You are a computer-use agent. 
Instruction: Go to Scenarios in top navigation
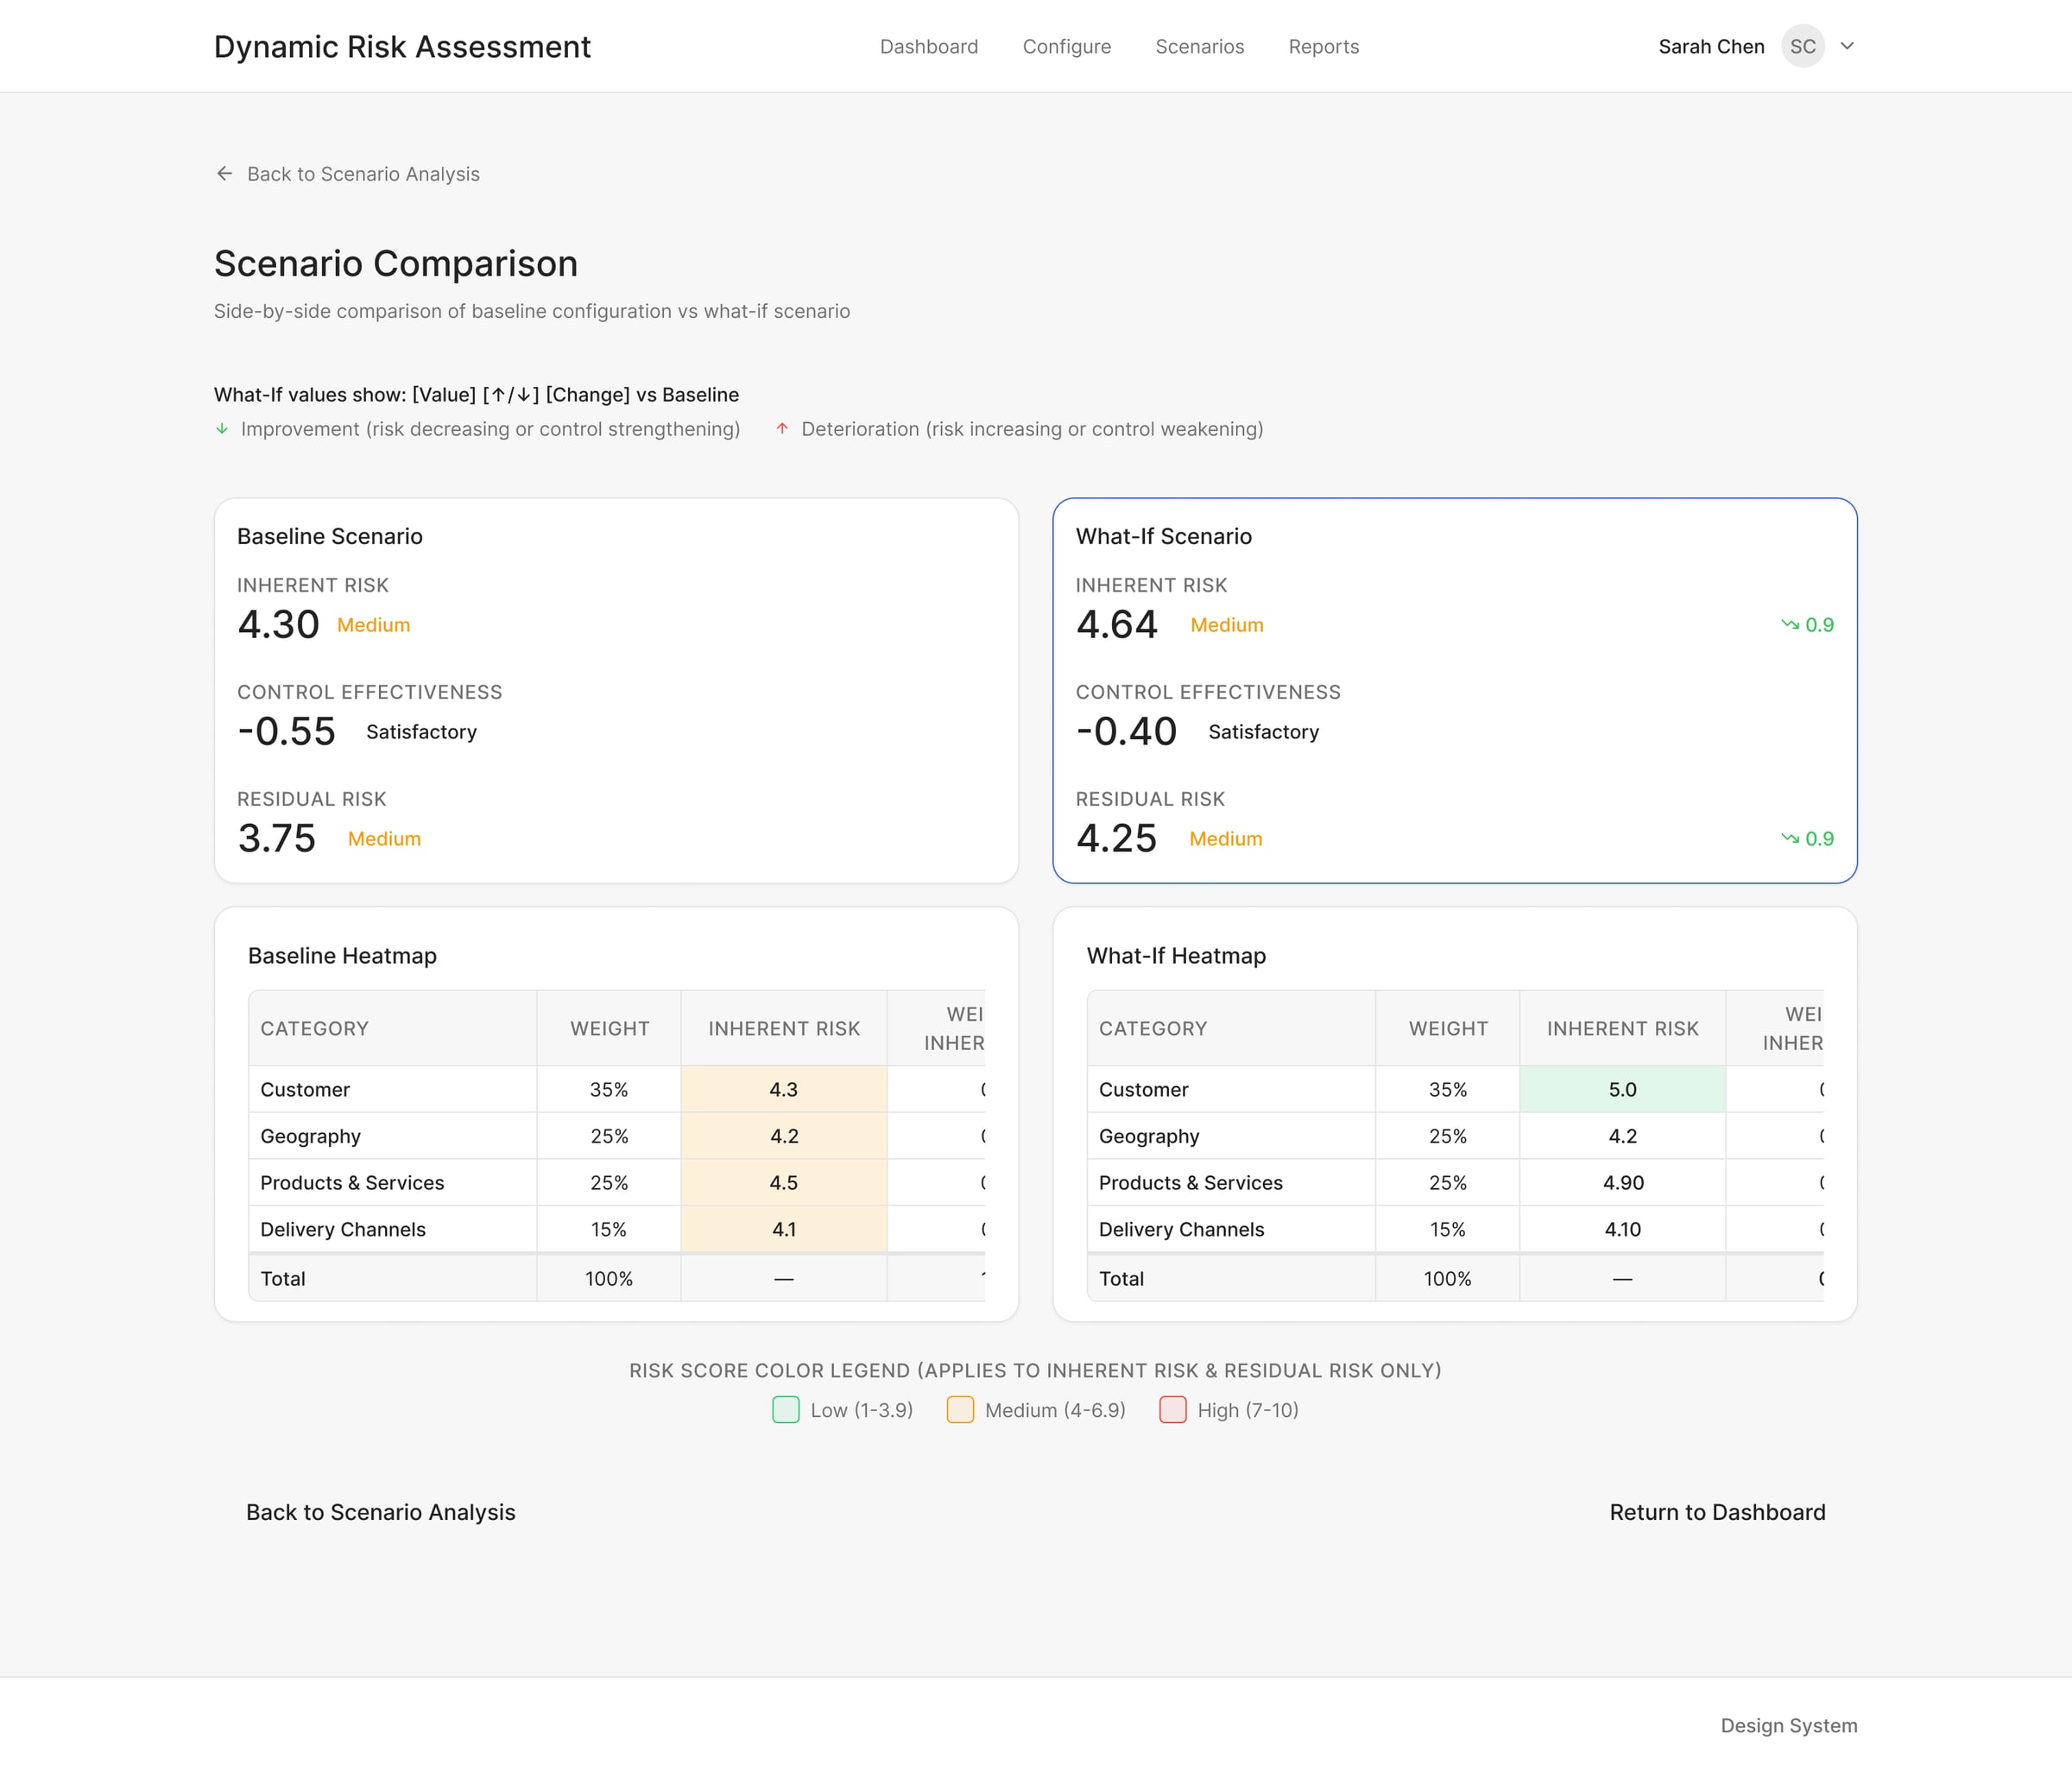click(x=1199, y=47)
